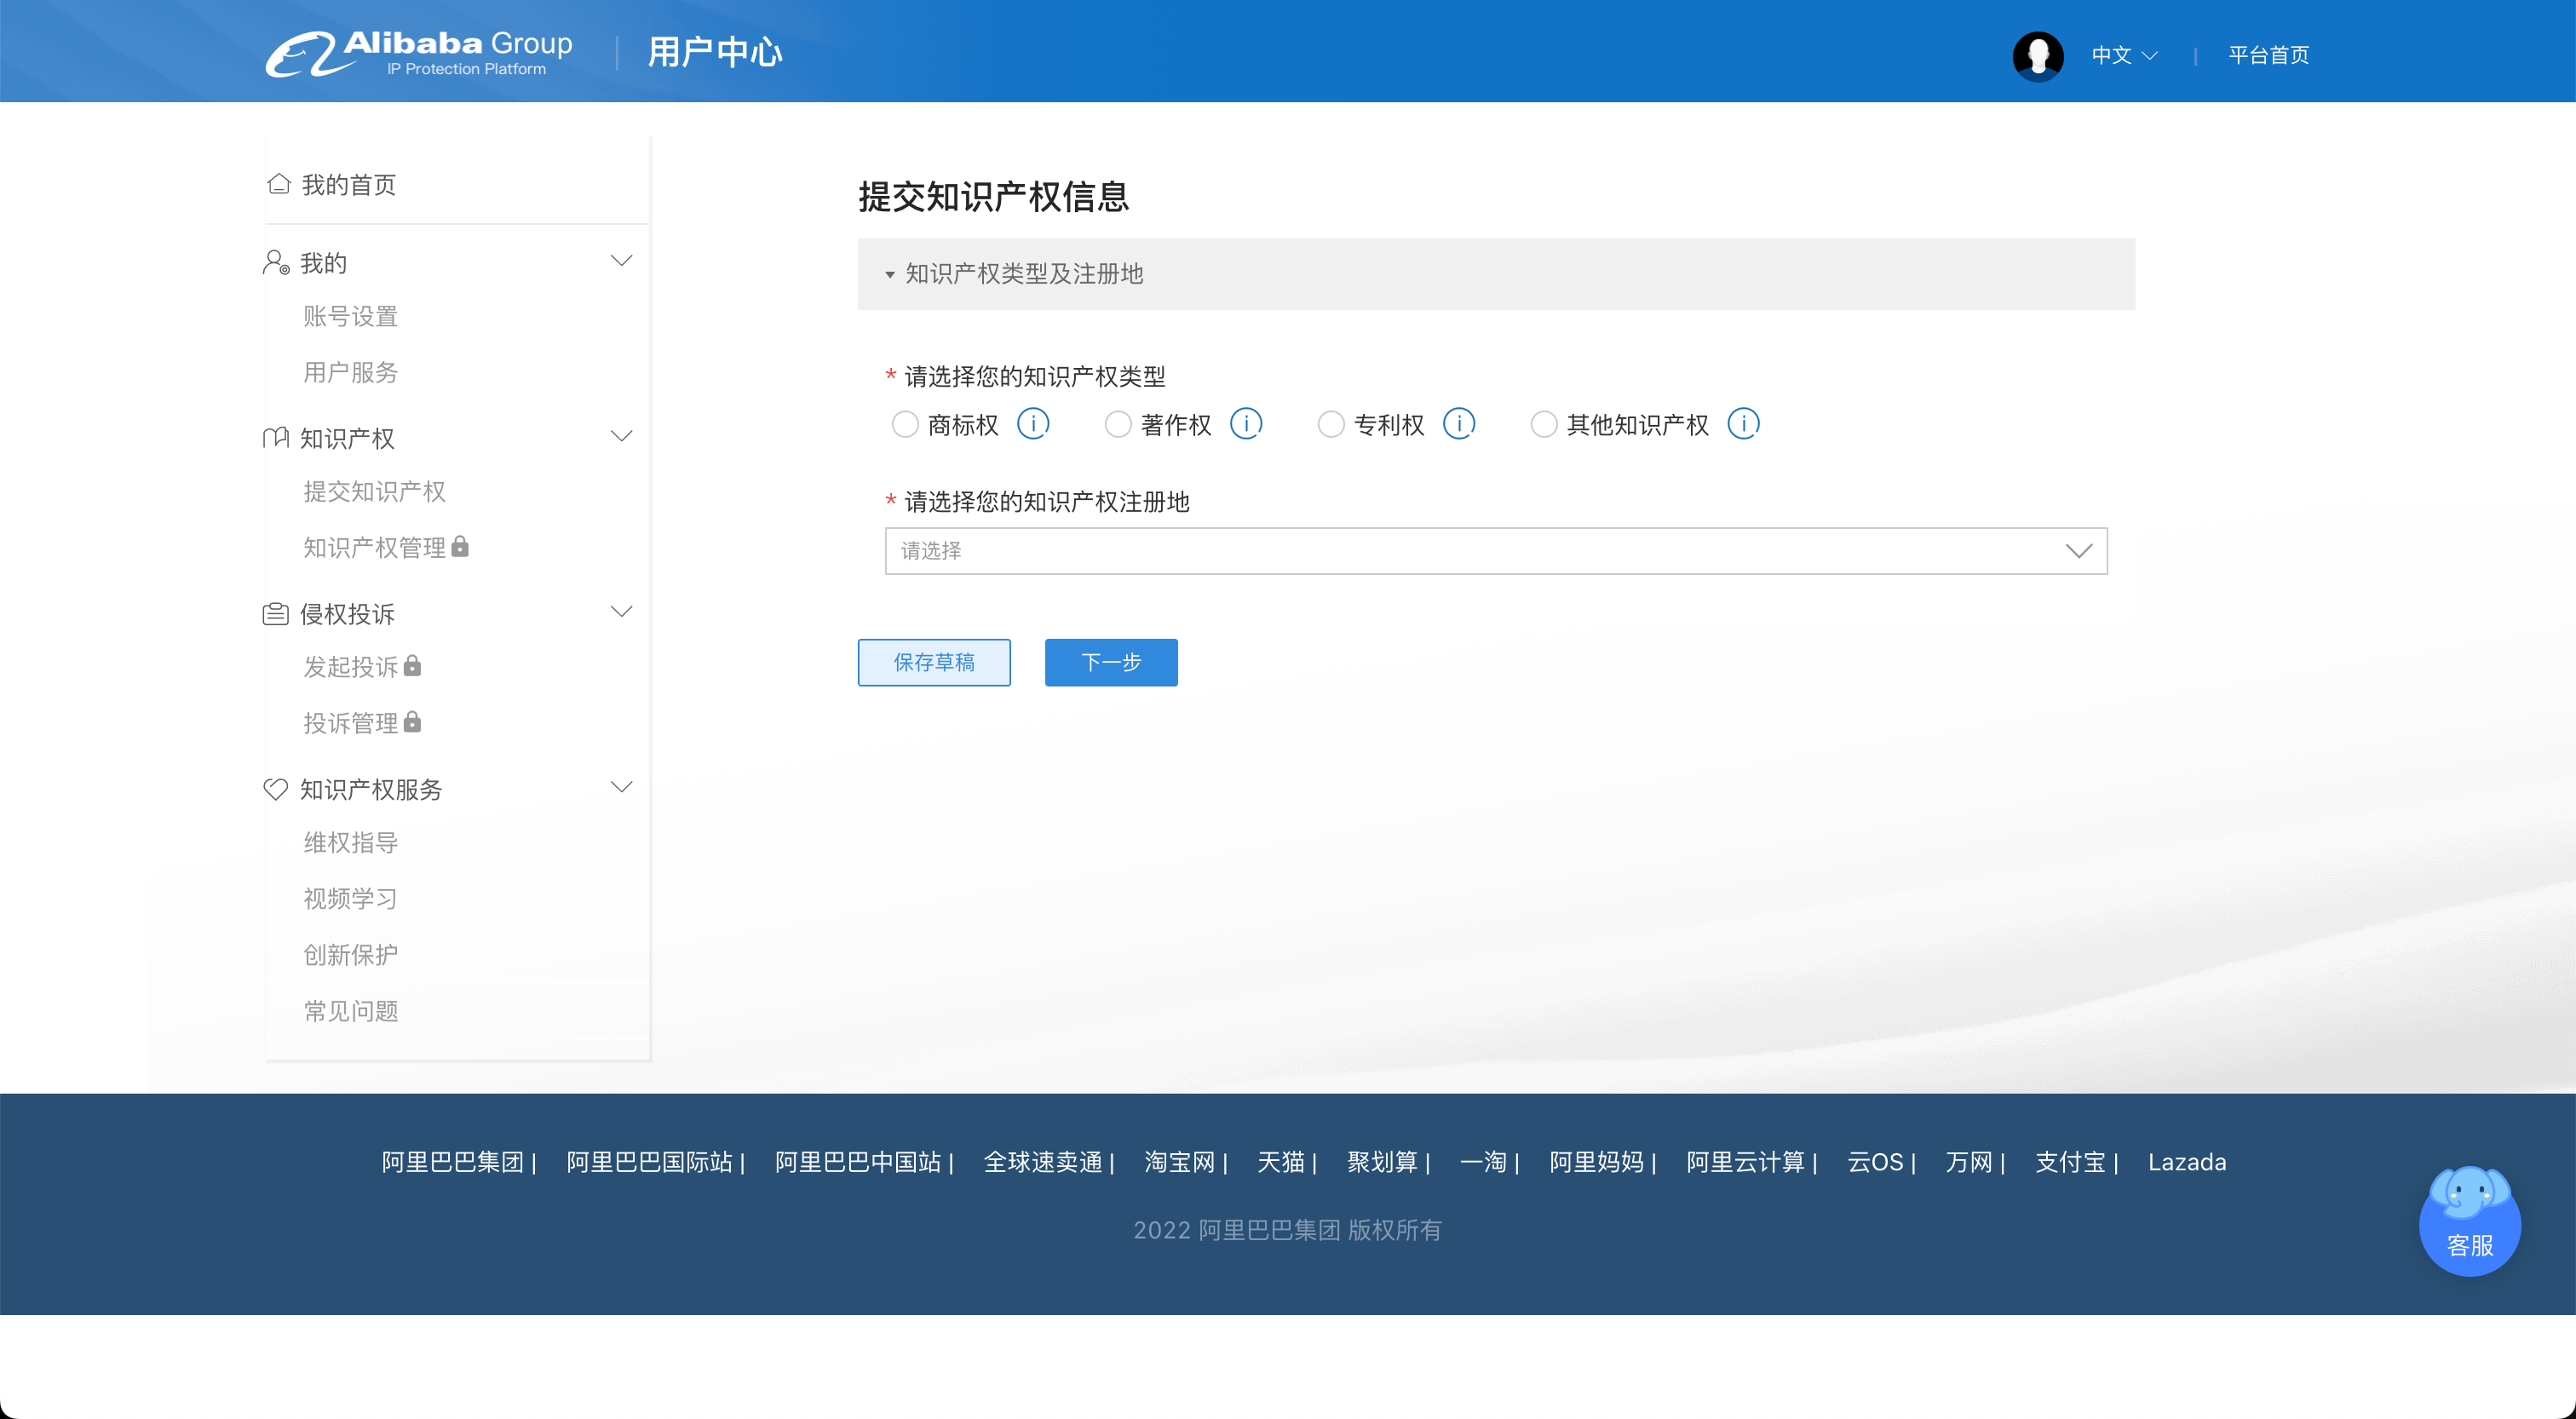The image size is (2576, 1419).
Task: Click the book icon beside 知识产权
Action: (x=275, y=438)
